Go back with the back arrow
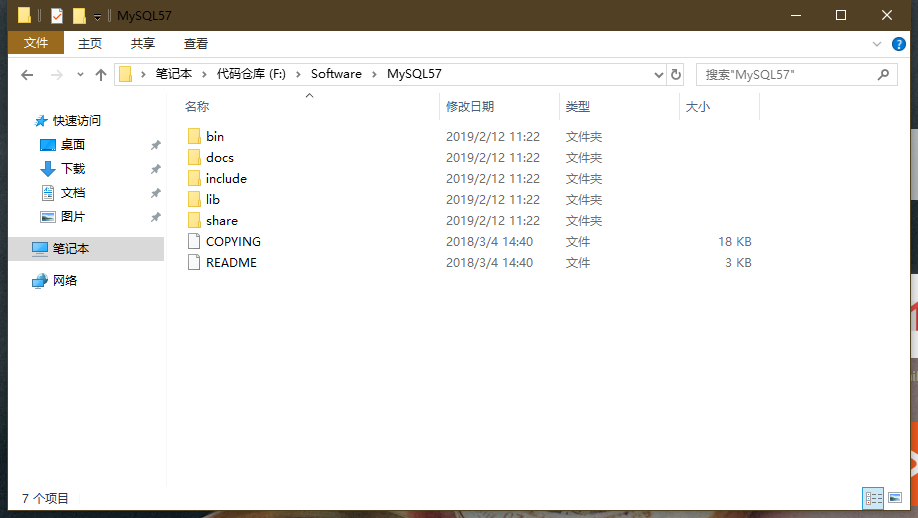The width and height of the screenshot is (918, 518). coord(27,75)
